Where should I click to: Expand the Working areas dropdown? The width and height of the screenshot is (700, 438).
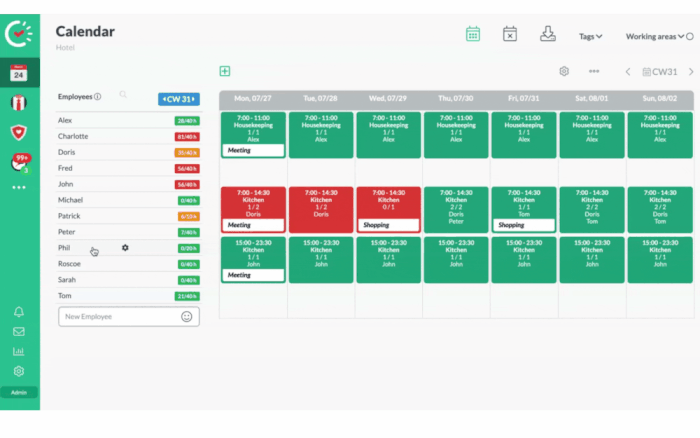pyautogui.click(x=654, y=36)
